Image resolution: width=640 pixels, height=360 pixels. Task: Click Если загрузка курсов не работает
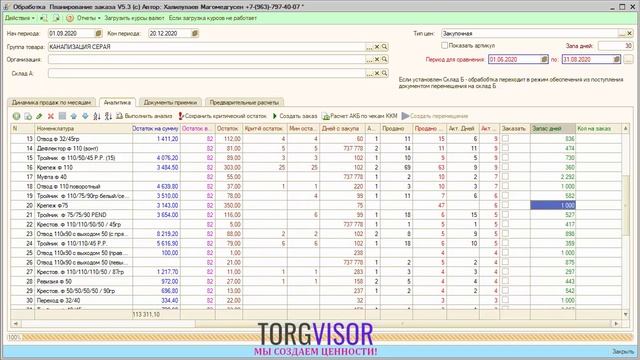pyautogui.click(x=213, y=18)
